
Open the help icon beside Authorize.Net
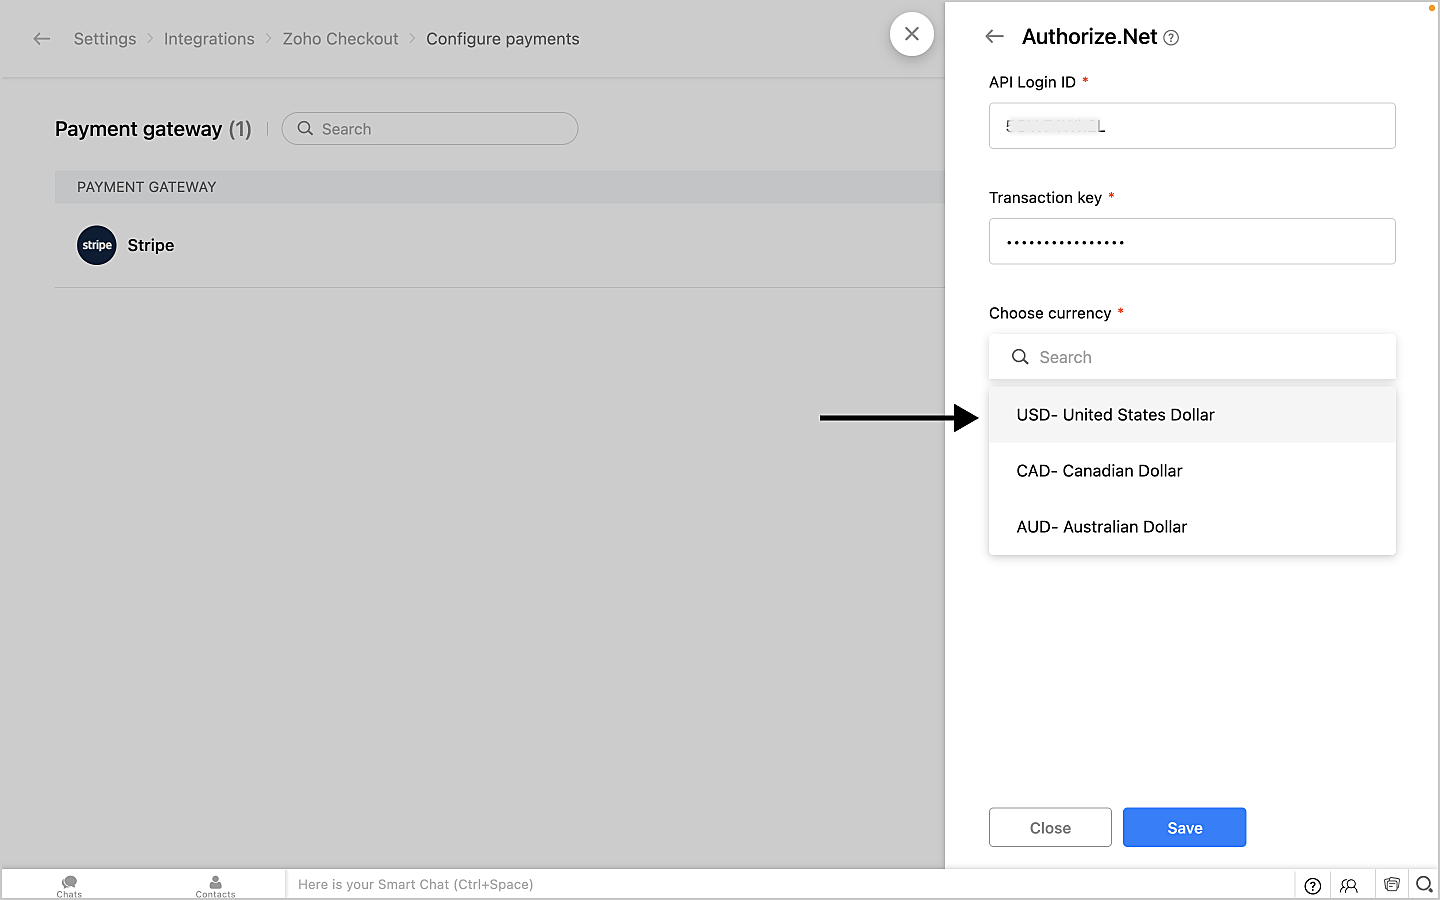pos(1171,38)
